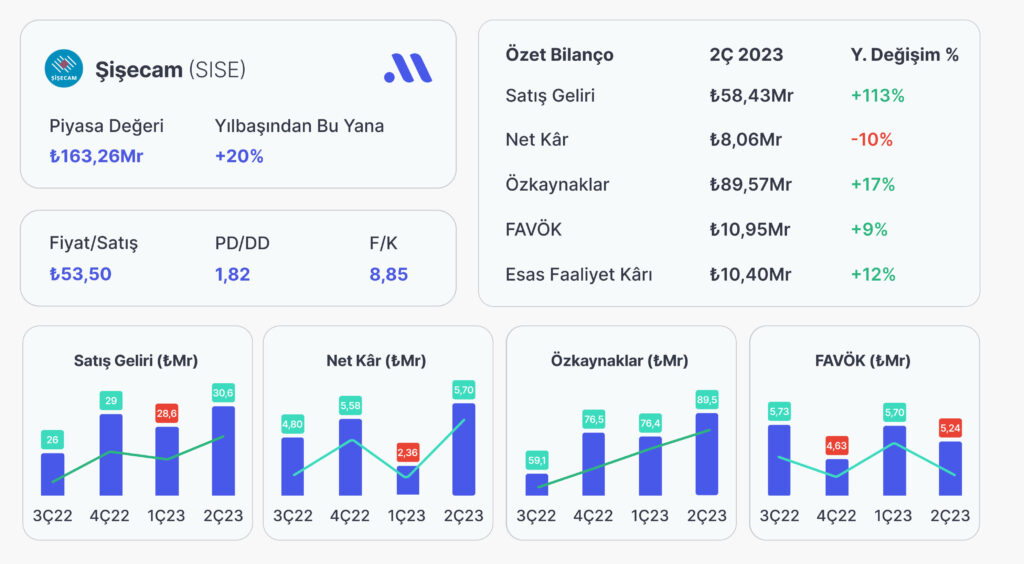Click the Satış Geliri (₺Mr) chart title
Viewport: 1024px width, 564px height.
coord(136,360)
